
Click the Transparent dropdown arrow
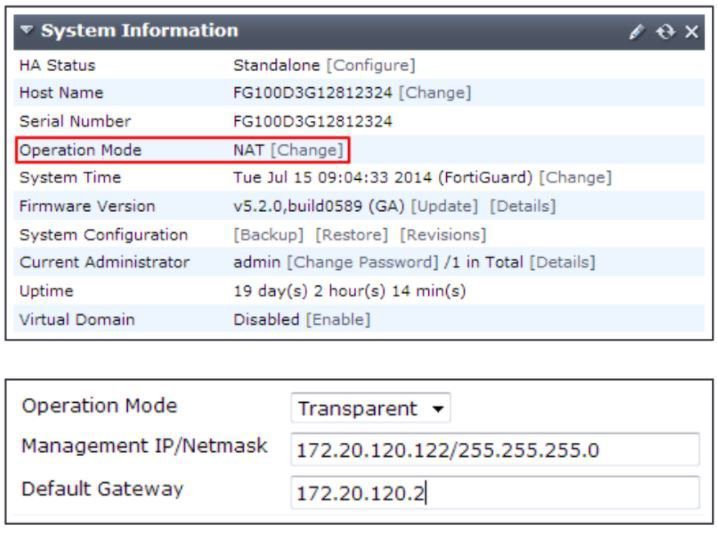click(x=438, y=409)
